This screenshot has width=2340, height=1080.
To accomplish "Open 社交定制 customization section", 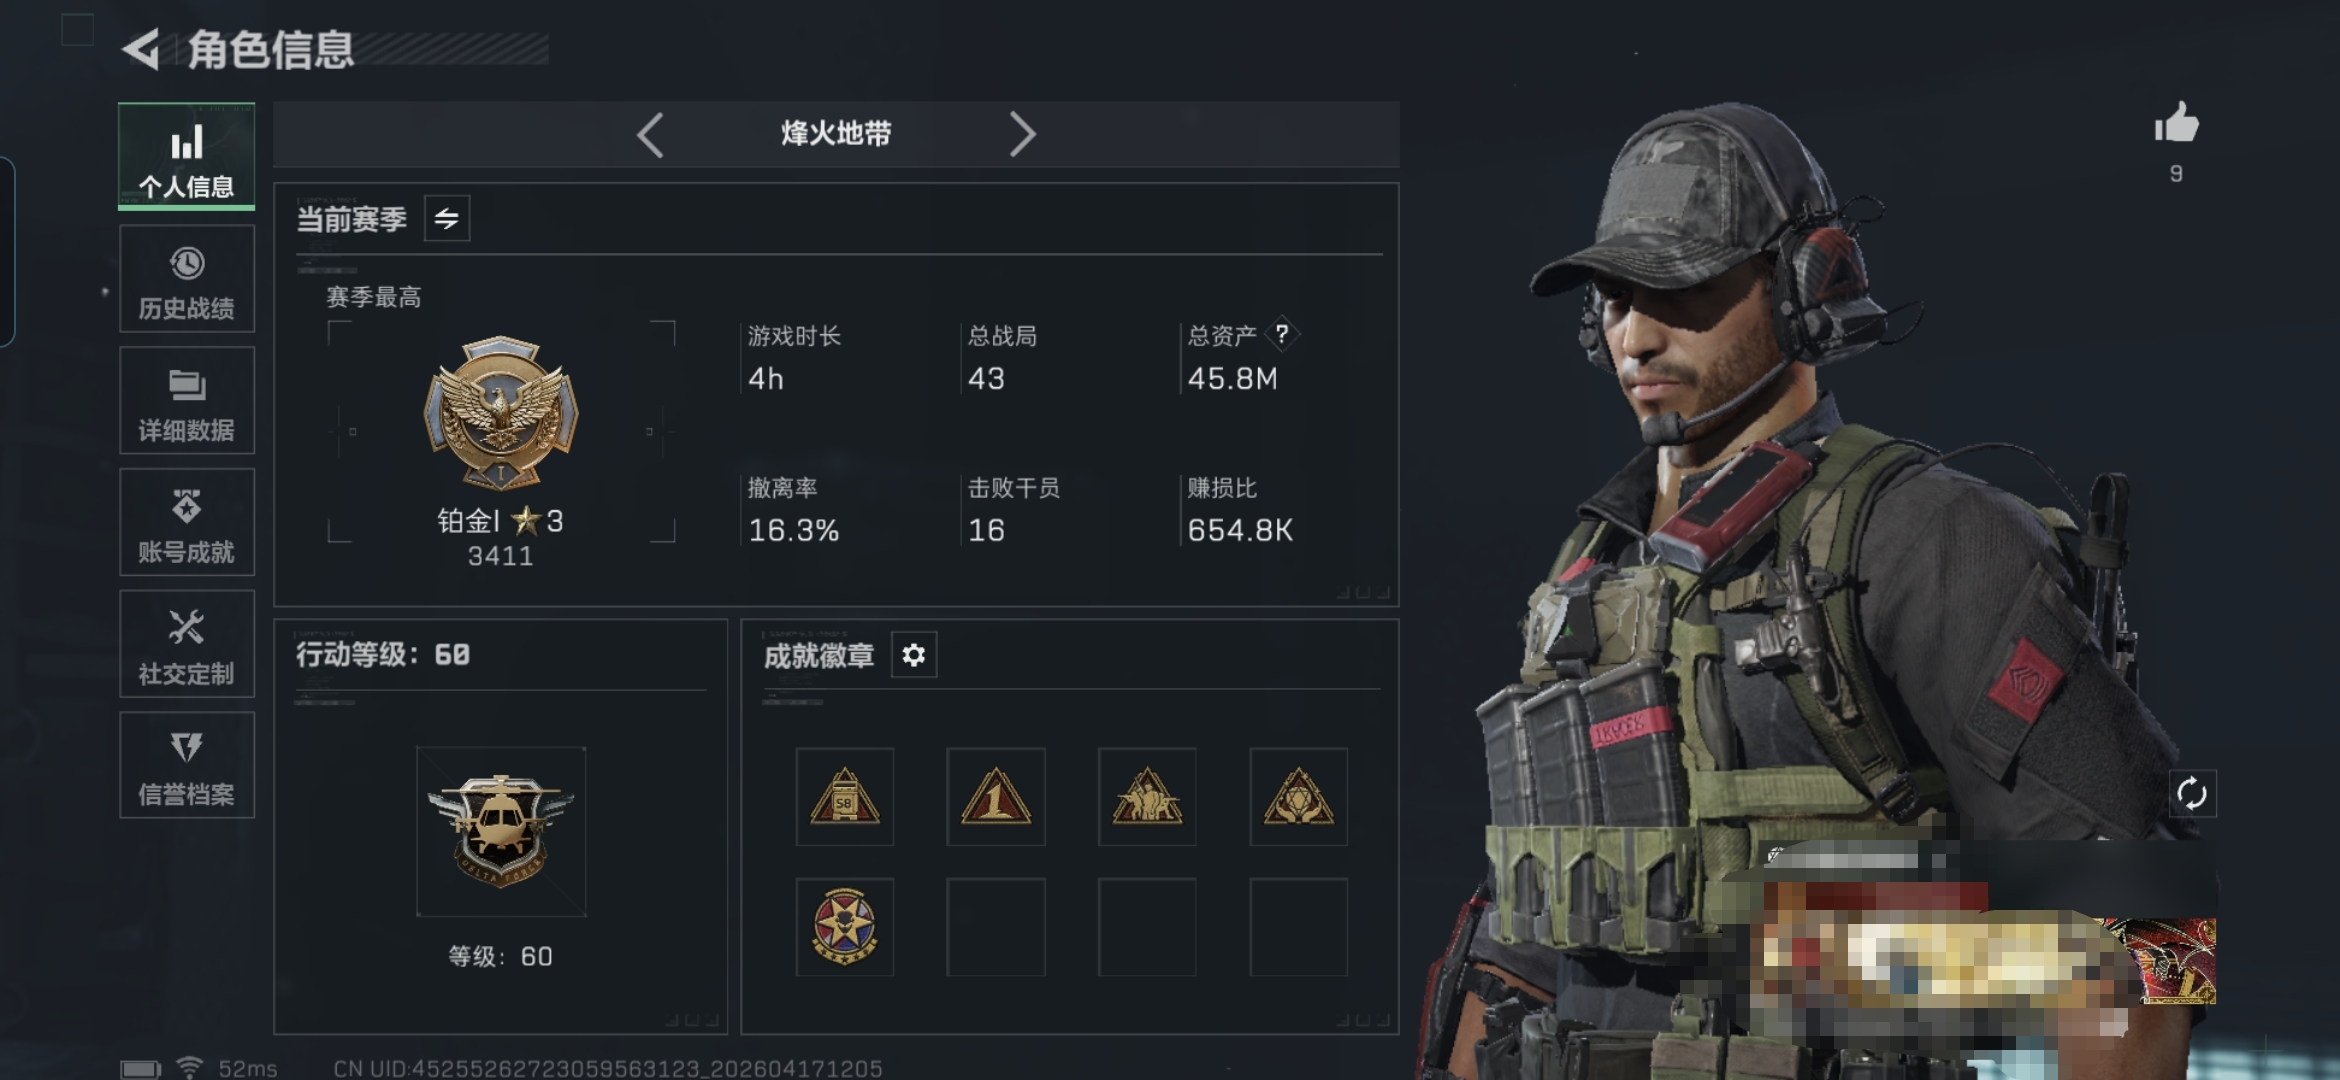I will tap(187, 644).
